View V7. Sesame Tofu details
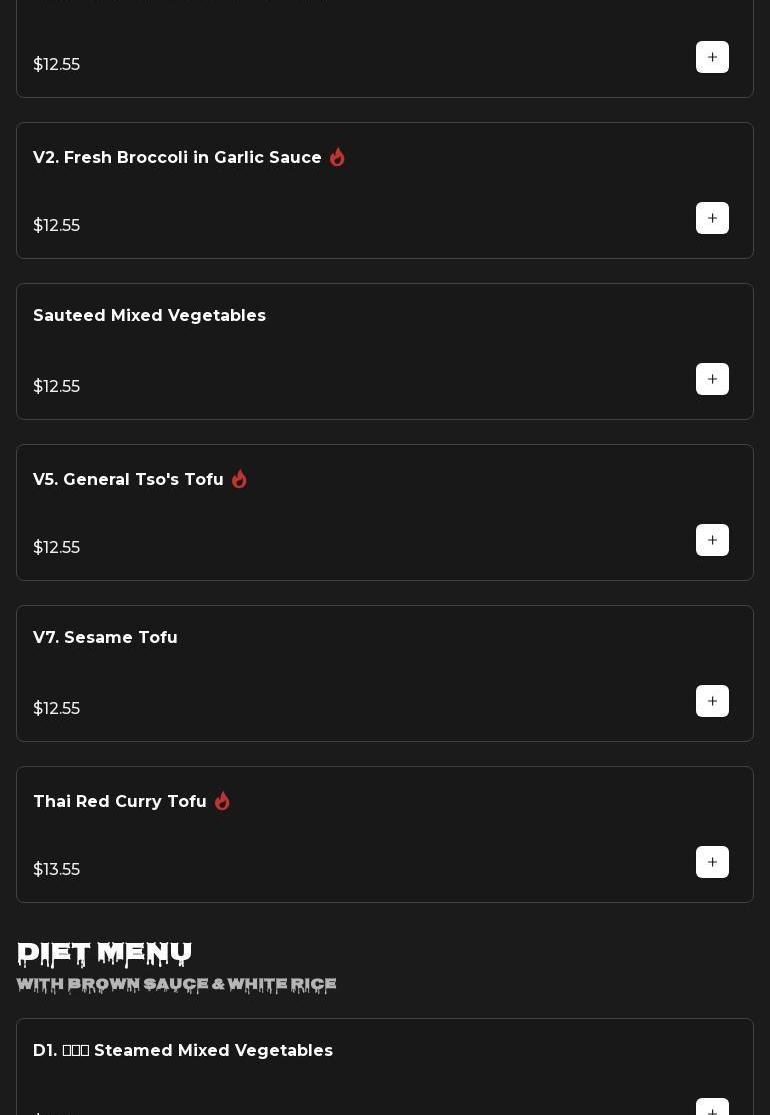This screenshot has width=770, height=1115. tap(105, 638)
